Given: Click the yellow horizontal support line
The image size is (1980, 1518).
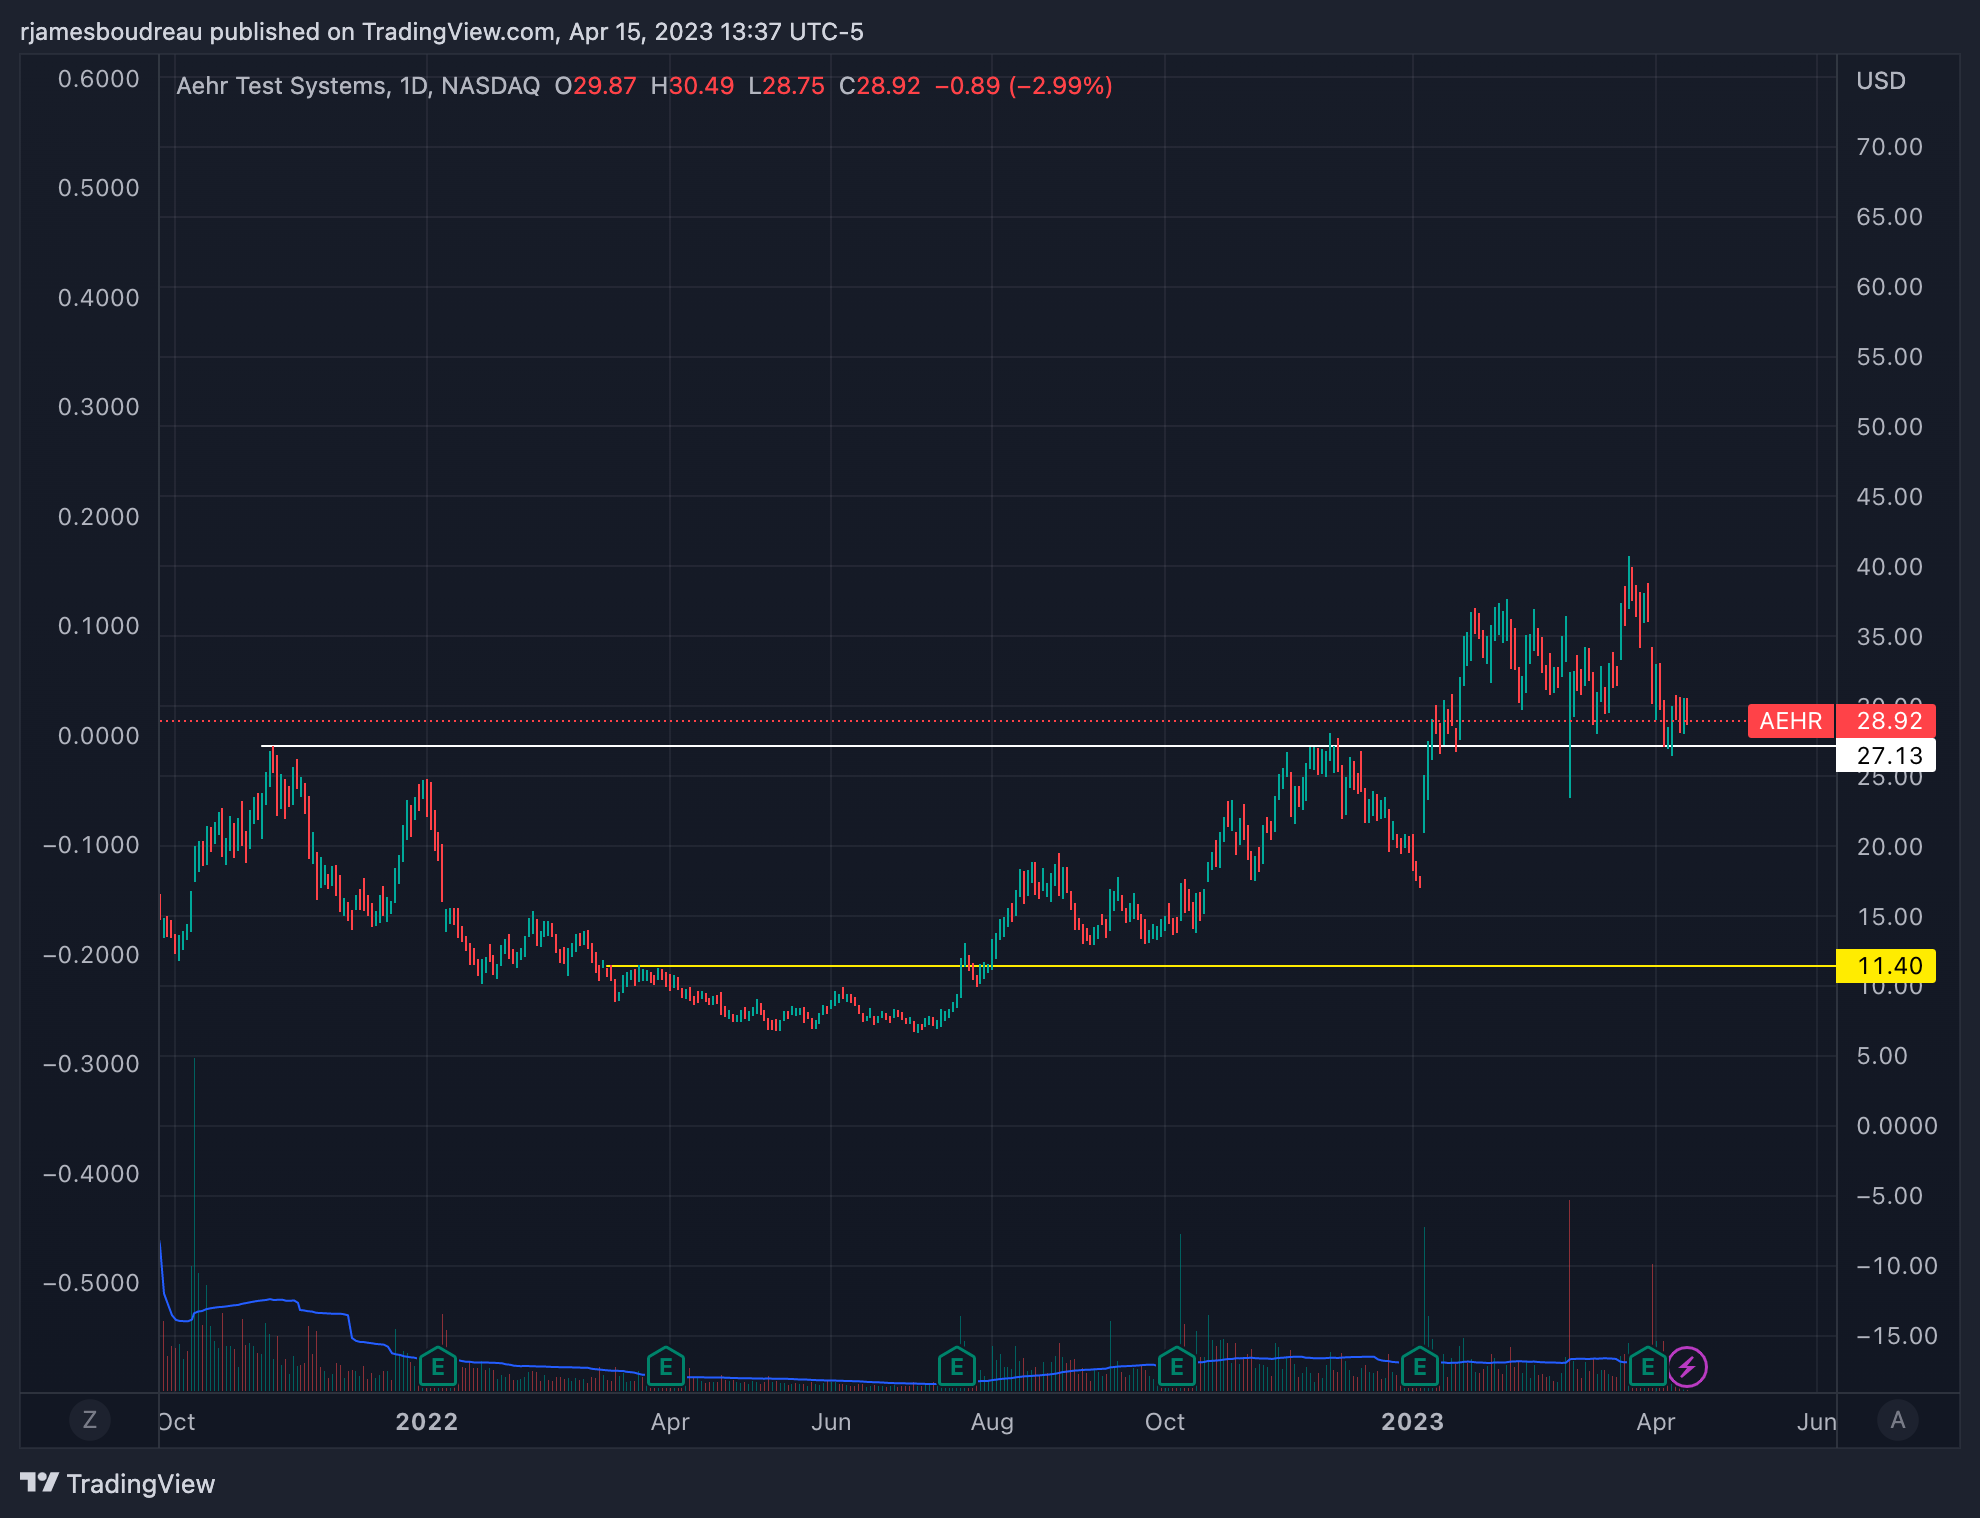Looking at the screenshot, I should tap(1300, 966).
